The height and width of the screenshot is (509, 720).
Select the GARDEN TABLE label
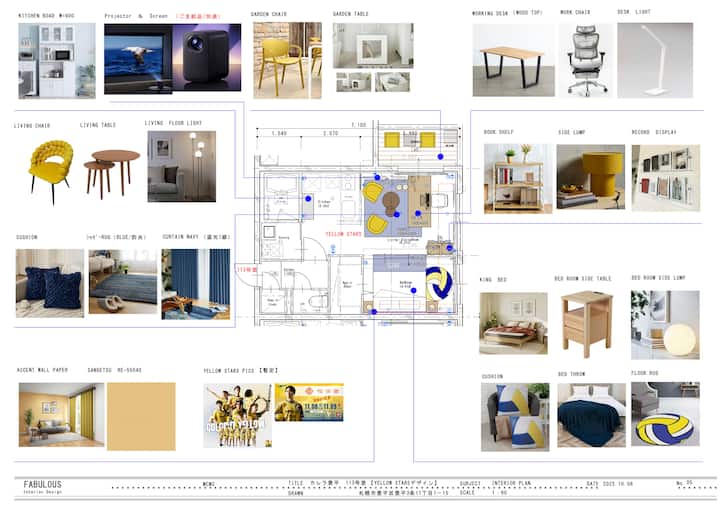coord(351,14)
